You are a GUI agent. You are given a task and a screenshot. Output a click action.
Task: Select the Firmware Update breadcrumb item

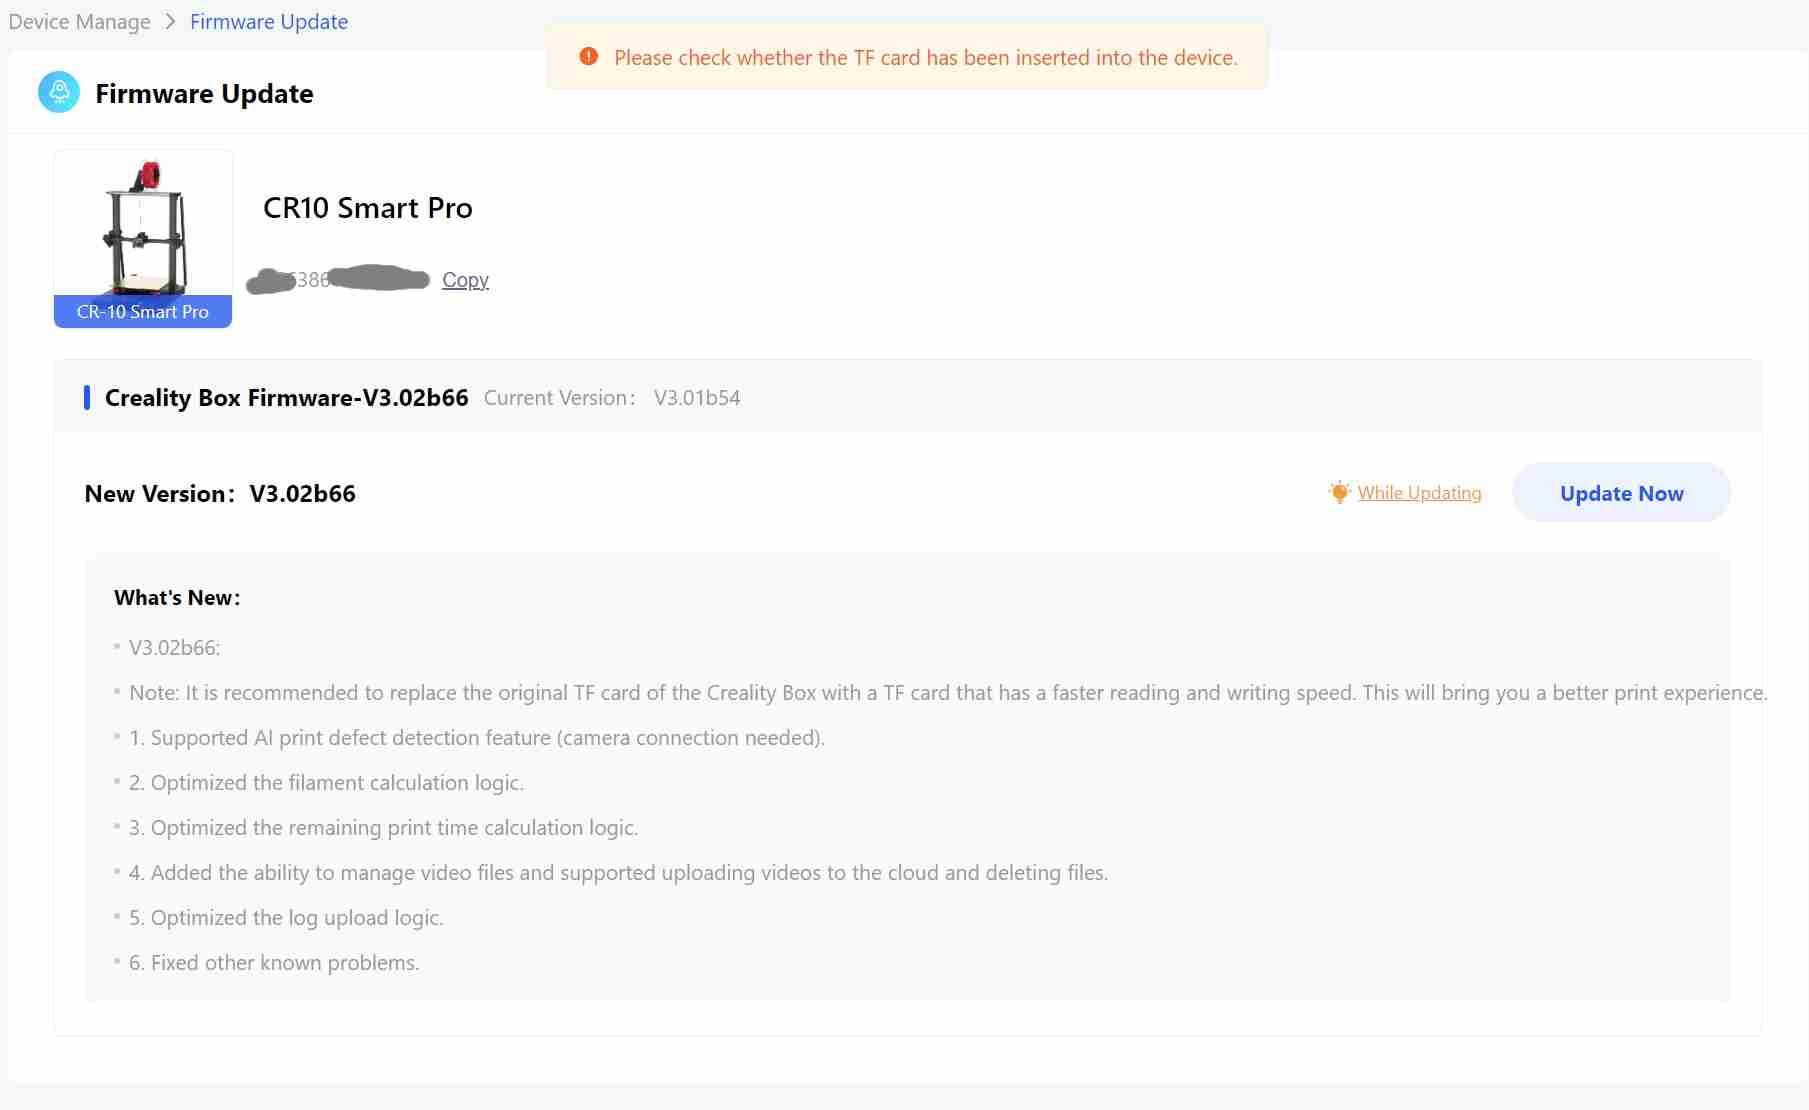[x=269, y=21]
